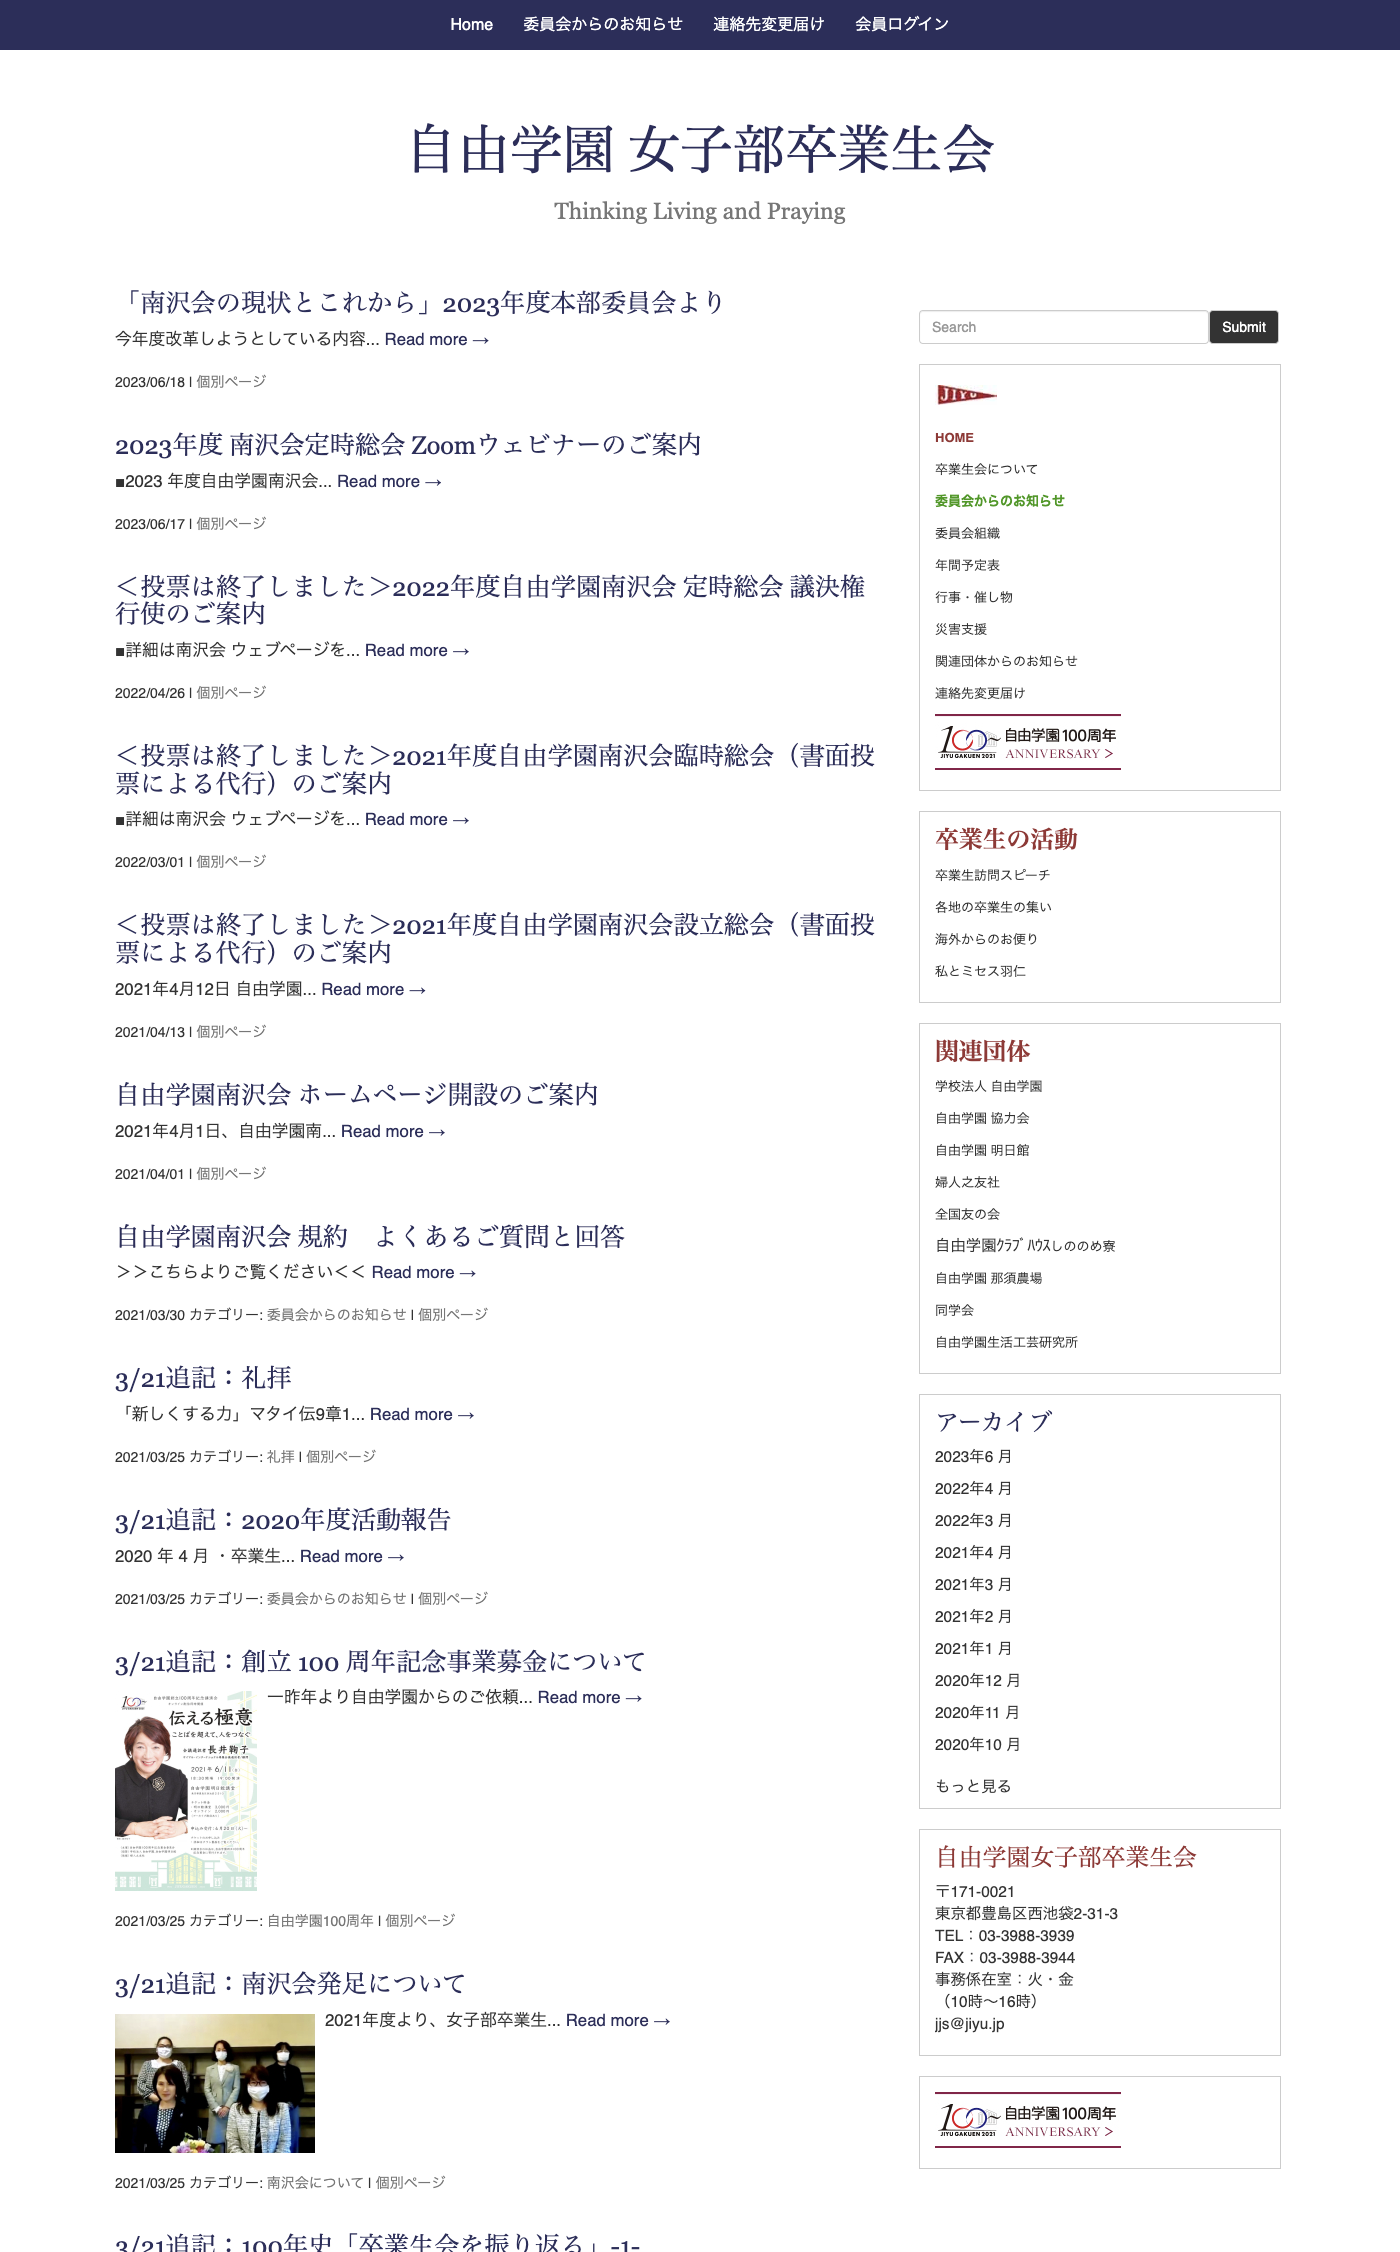This screenshot has width=1400, height=2252.
Task: Select 災害支援 in sidebar
Action: pyautogui.click(x=961, y=629)
